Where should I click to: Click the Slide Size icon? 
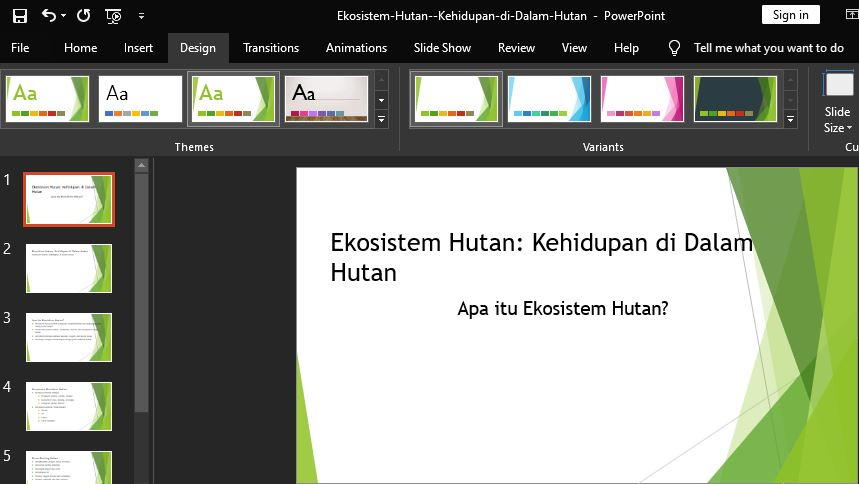[x=838, y=86]
